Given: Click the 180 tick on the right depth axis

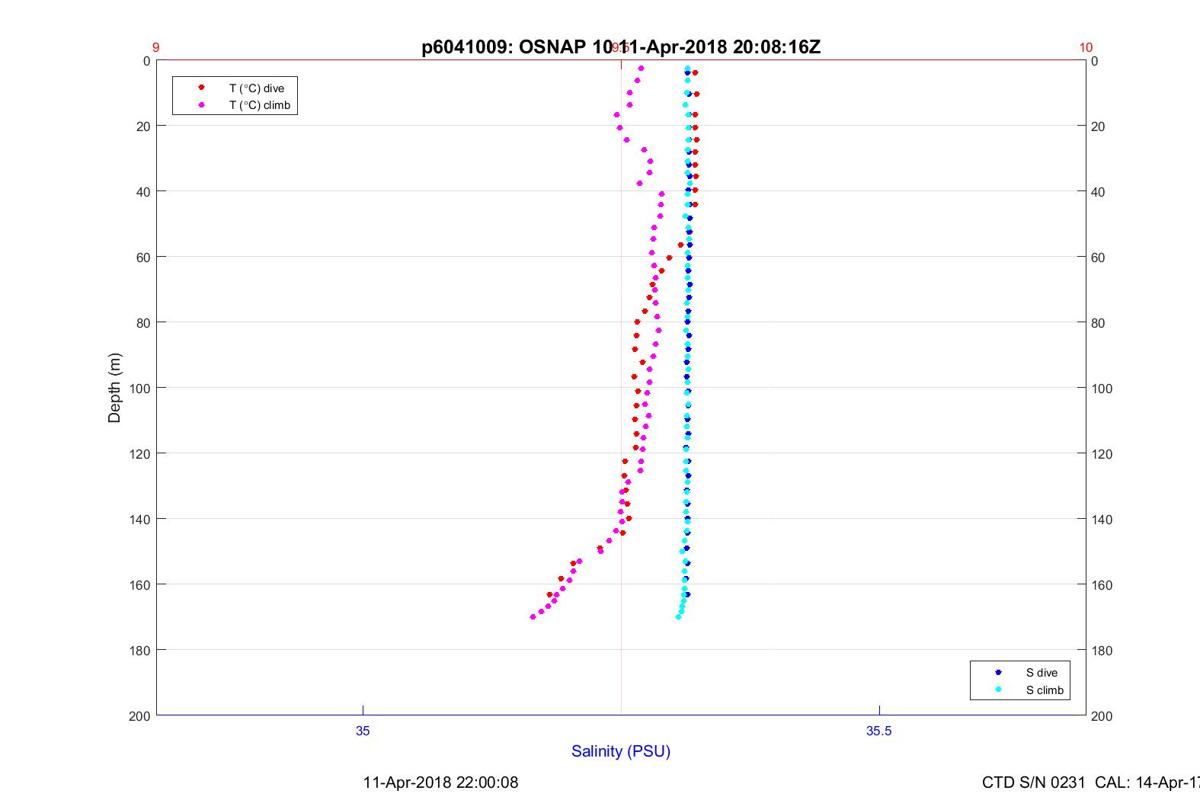Looking at the screenshot, I should click(1104, 650).
